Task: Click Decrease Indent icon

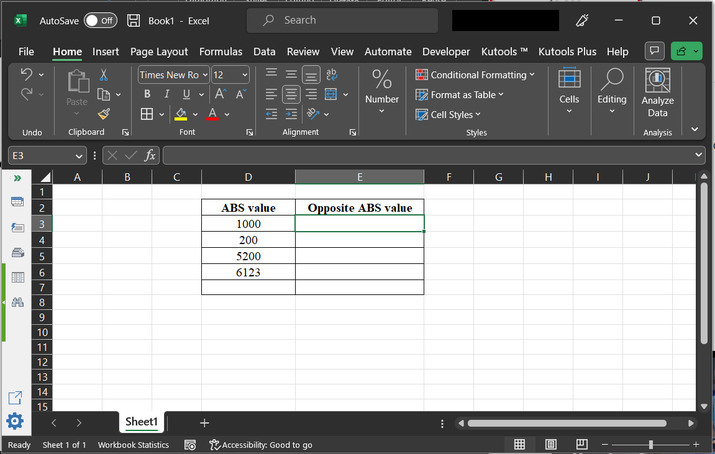Action: pos(271,114)
